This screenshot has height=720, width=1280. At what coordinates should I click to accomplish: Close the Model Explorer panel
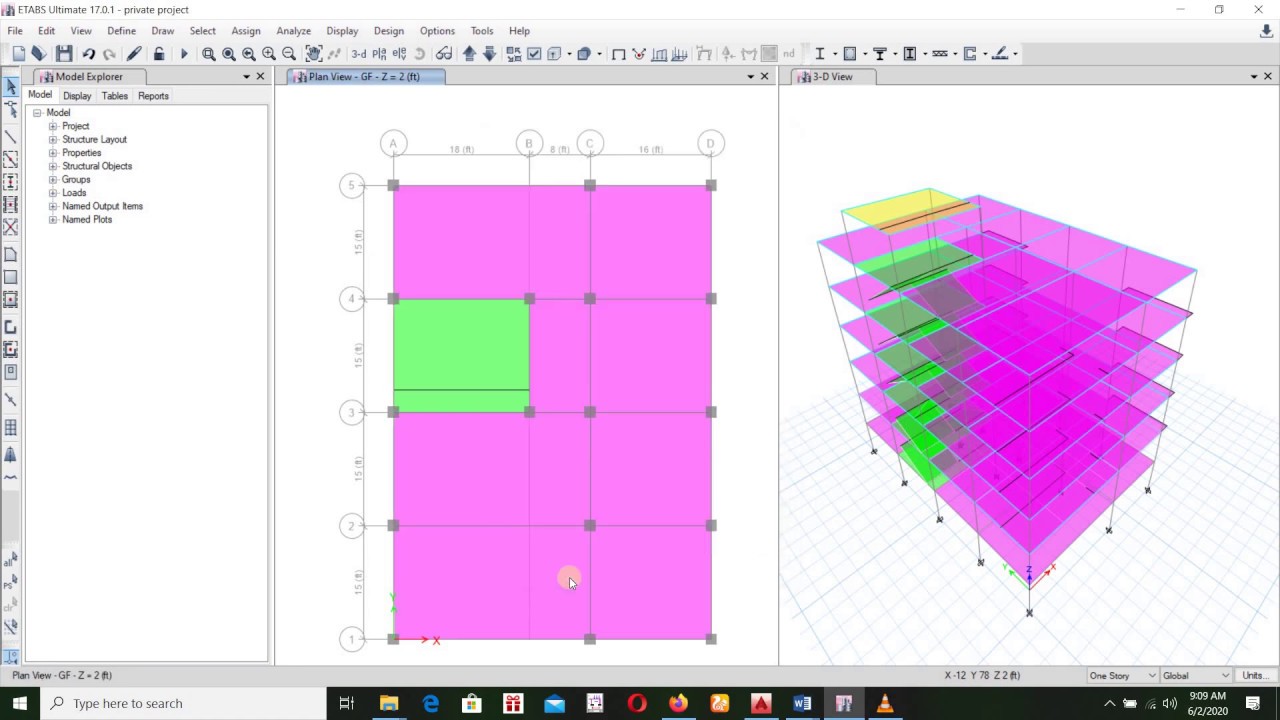pos(261,77)
